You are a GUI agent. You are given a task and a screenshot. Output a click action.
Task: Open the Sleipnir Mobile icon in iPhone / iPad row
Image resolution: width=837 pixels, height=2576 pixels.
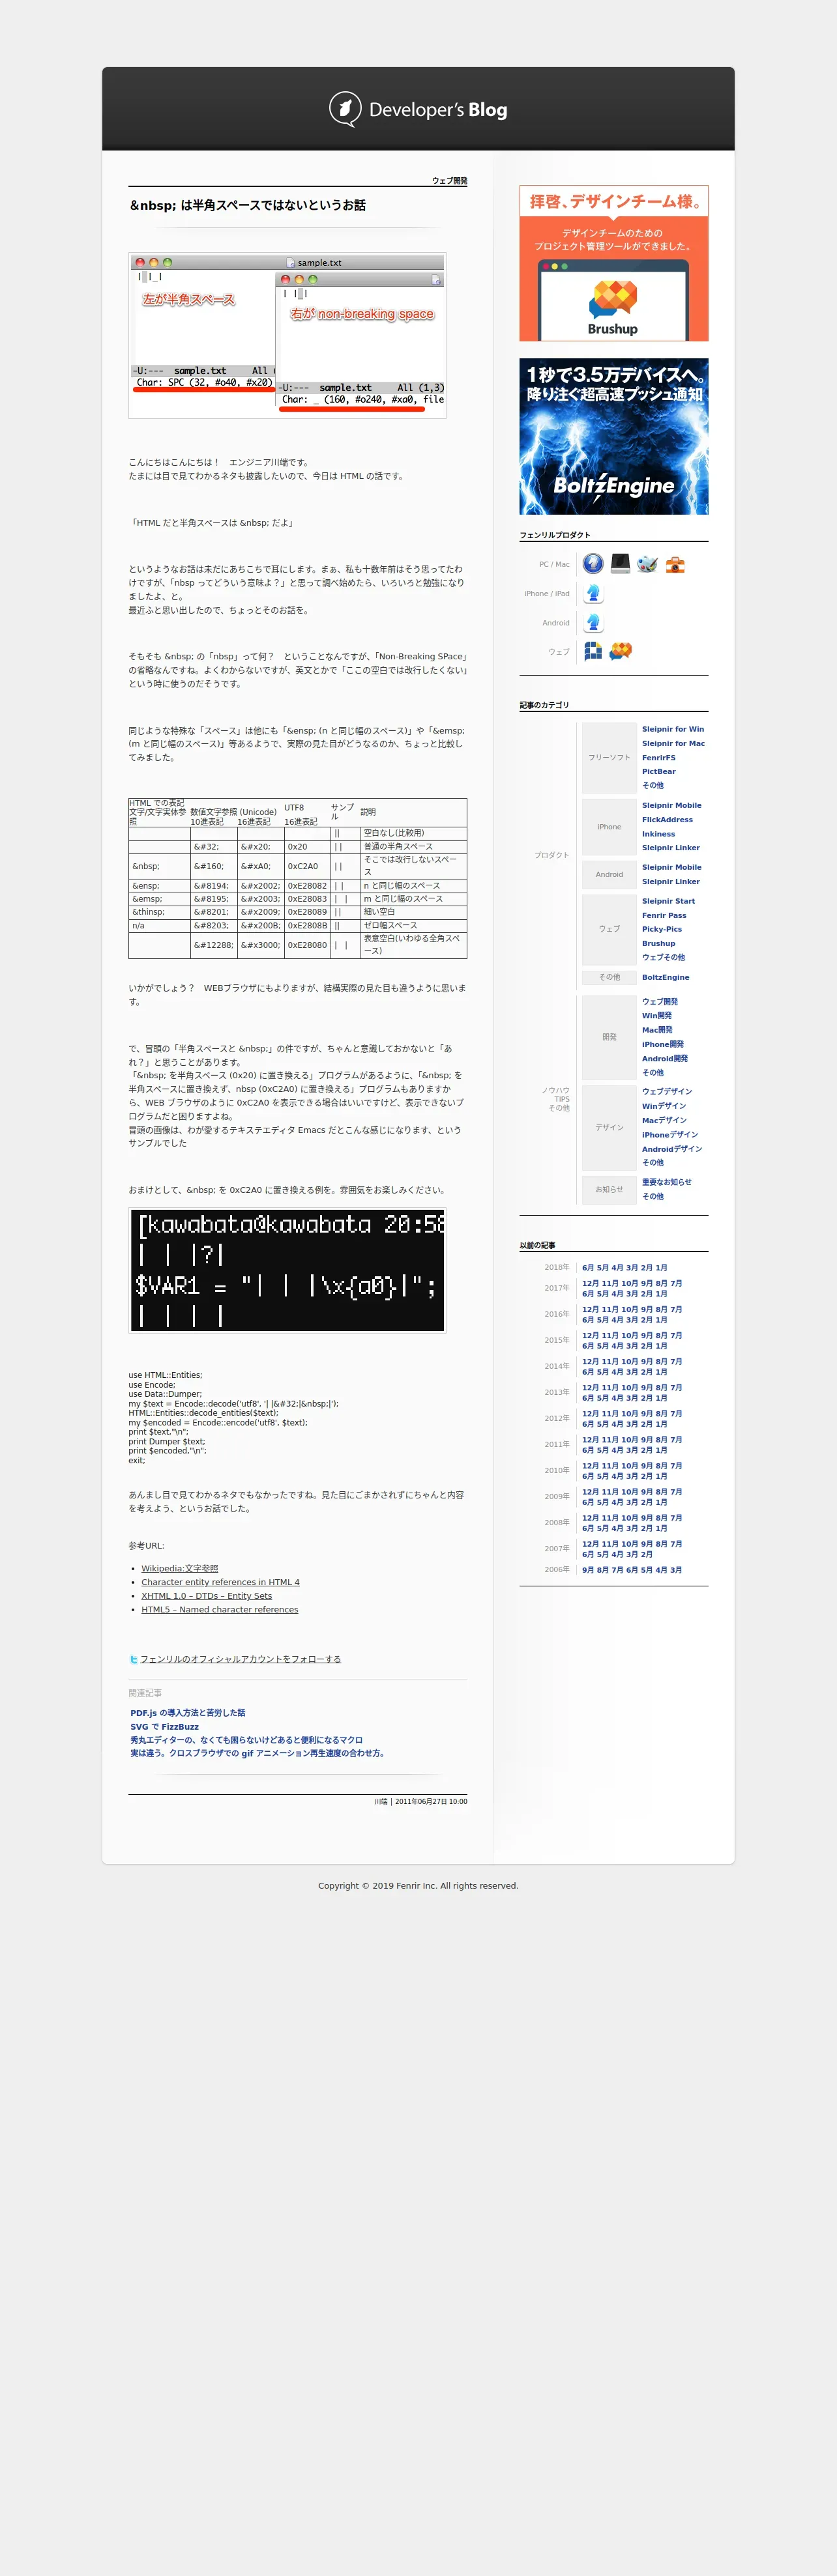coord(593,593)
